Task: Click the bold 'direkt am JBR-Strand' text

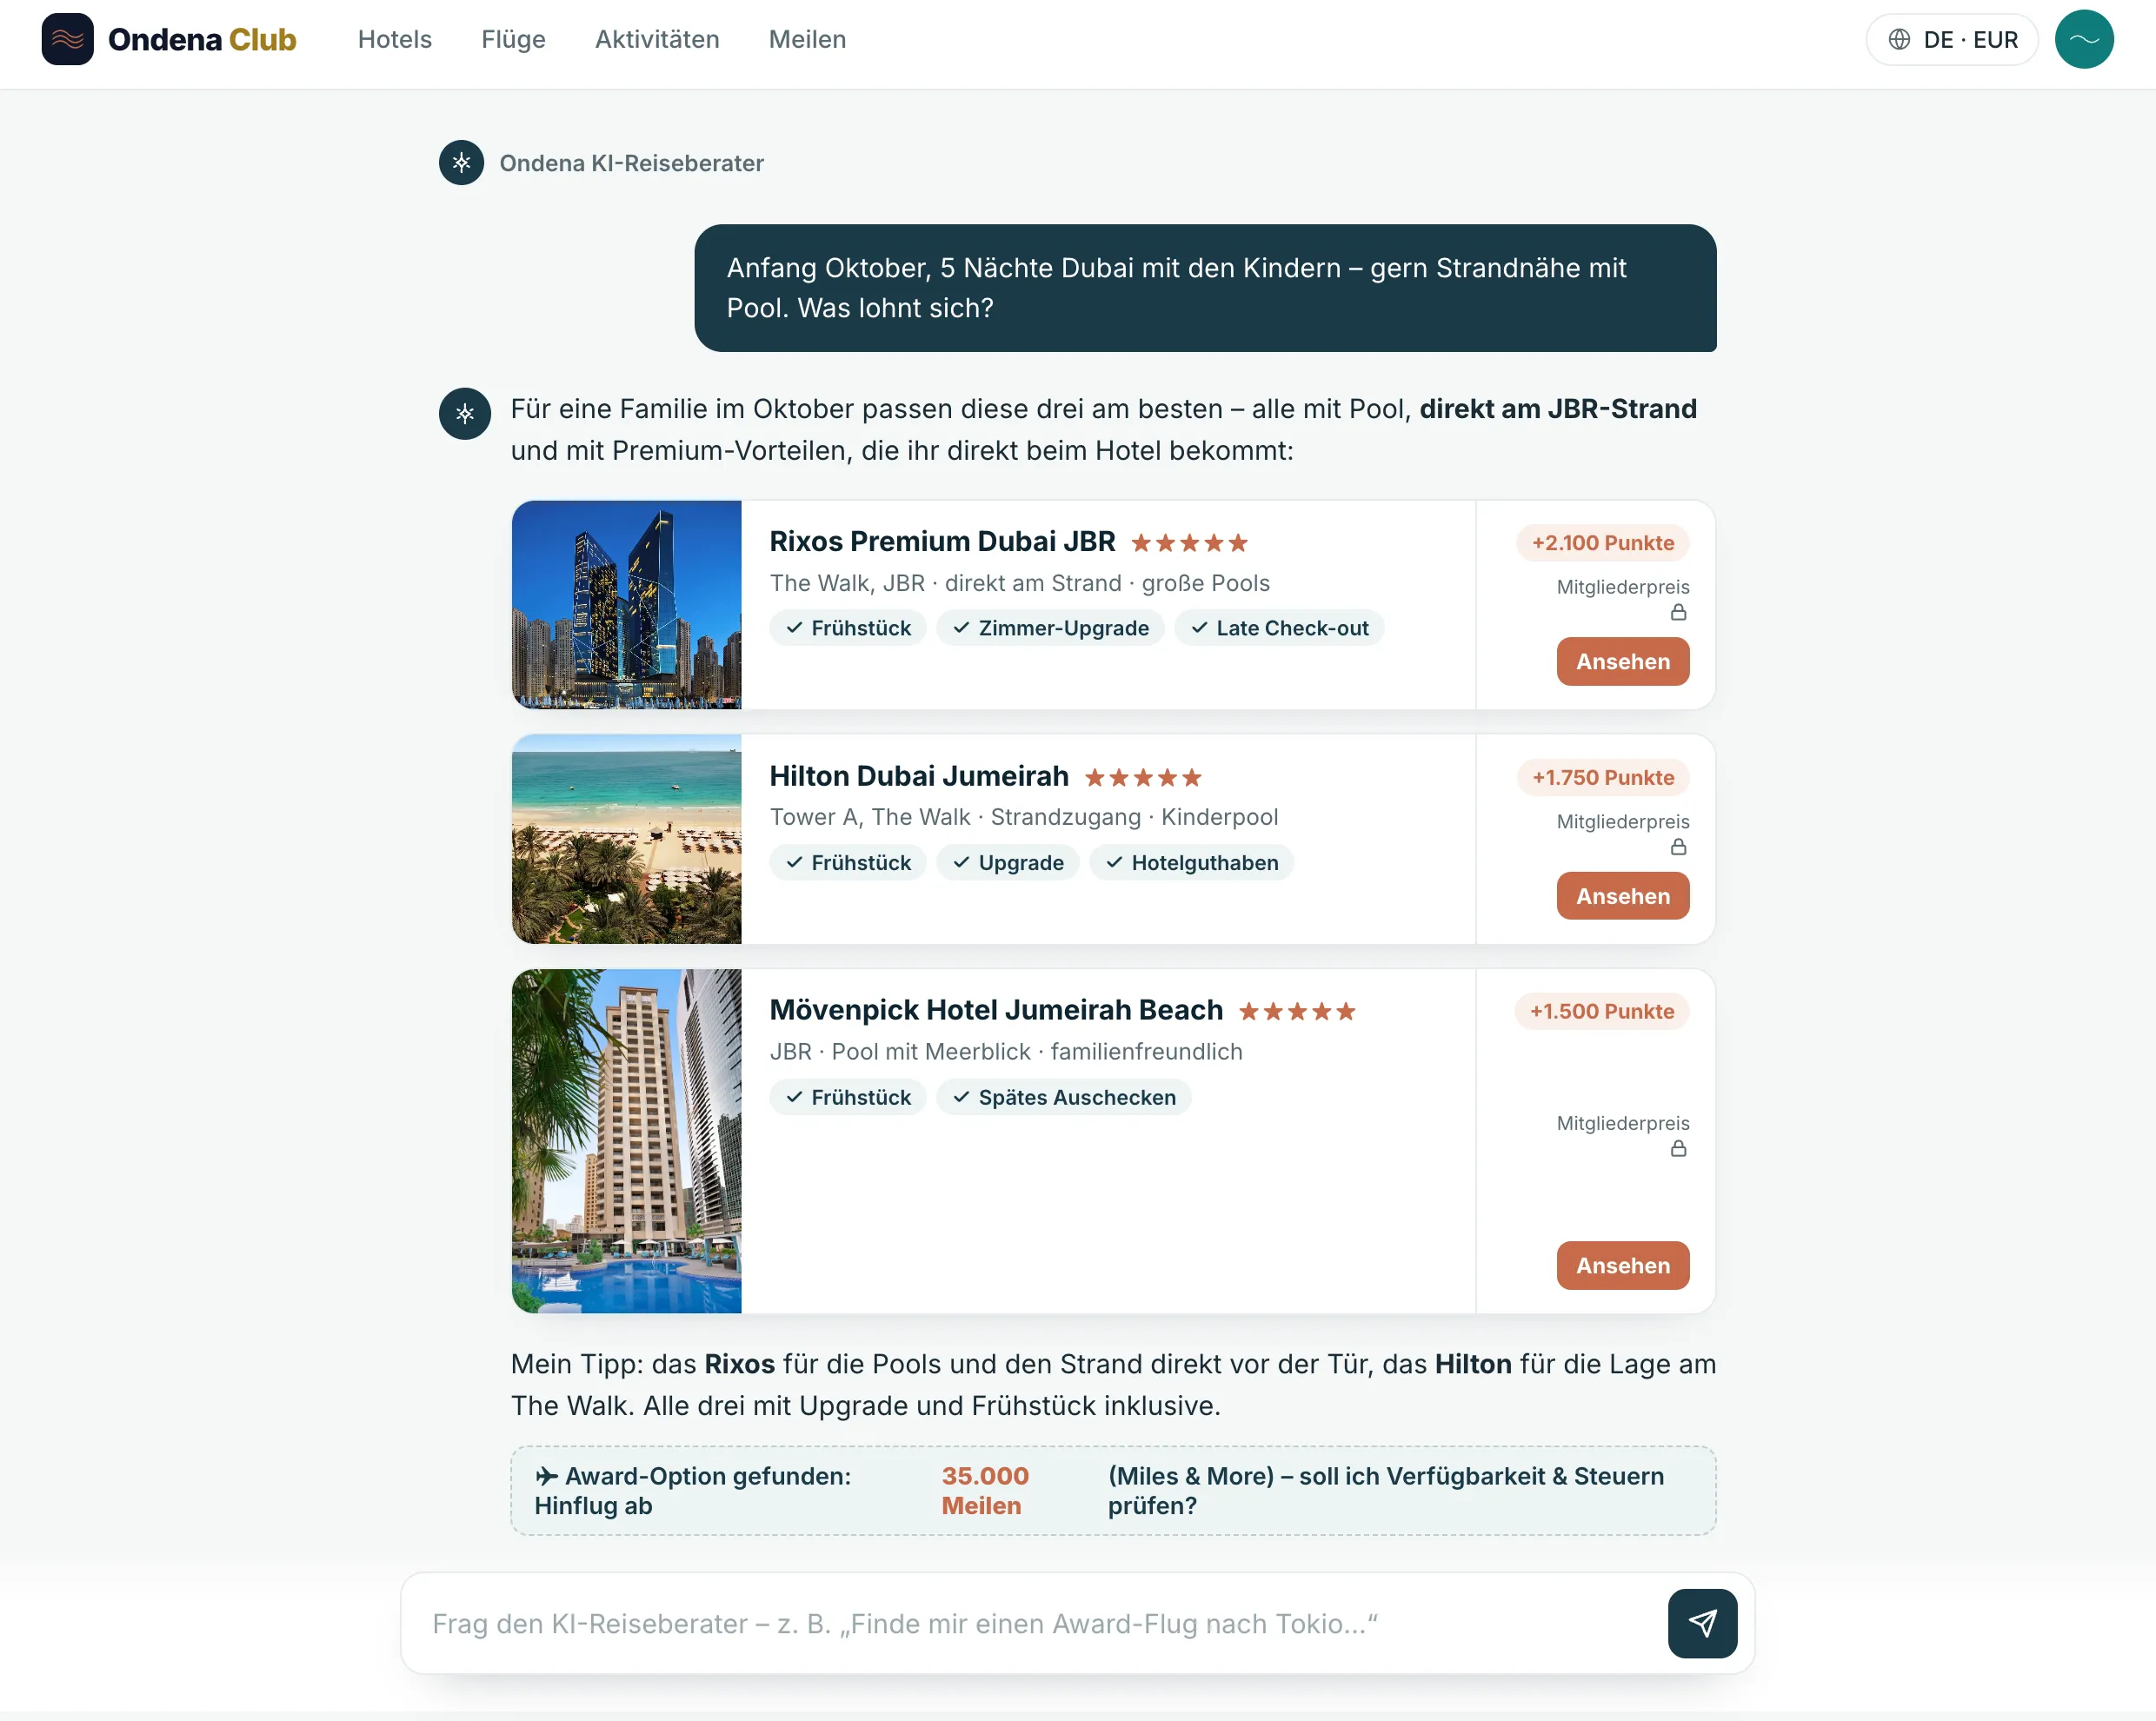Action: point(1558,409)
